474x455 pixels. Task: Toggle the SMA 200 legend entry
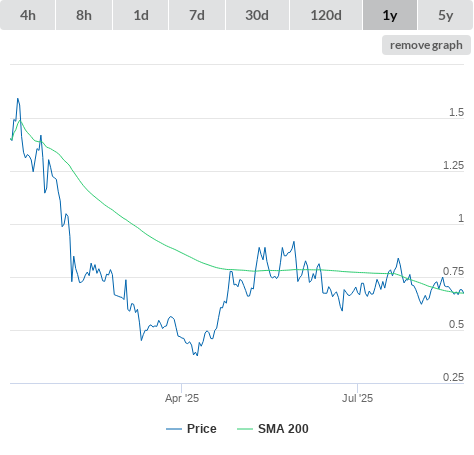[273, 429]
